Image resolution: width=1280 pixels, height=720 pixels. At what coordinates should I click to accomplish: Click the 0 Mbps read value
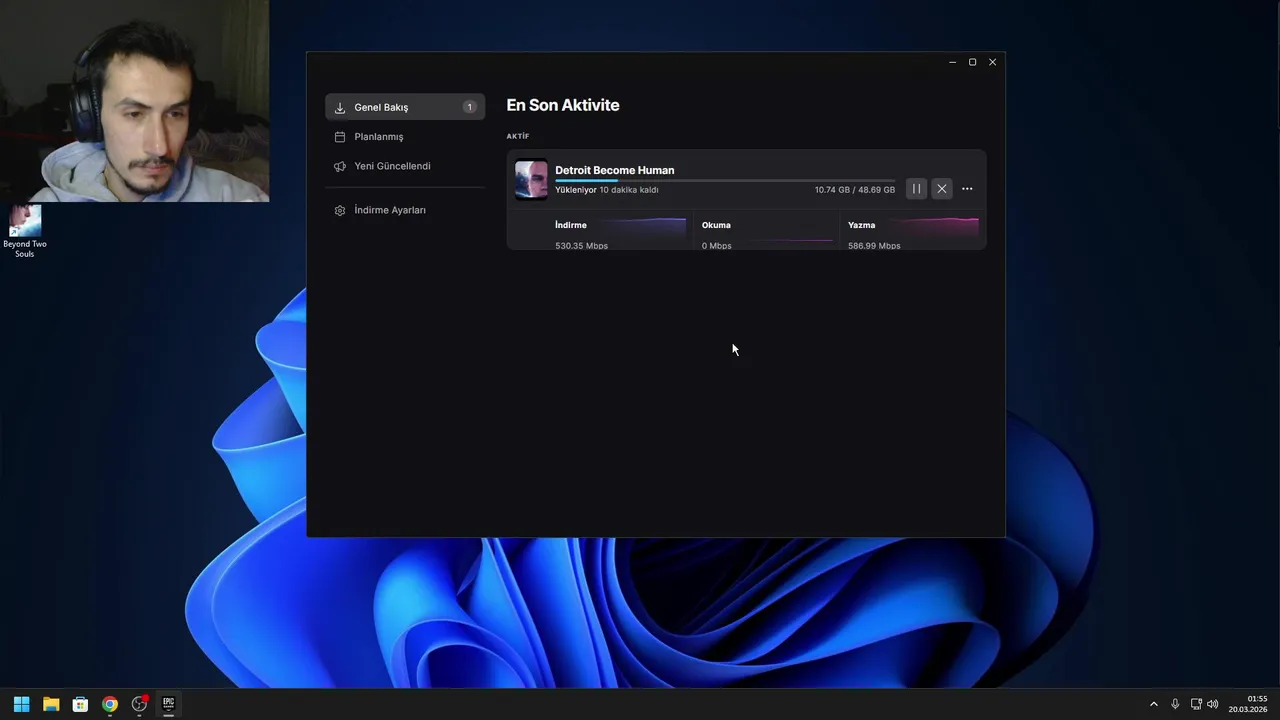click(x=716, y=245)
